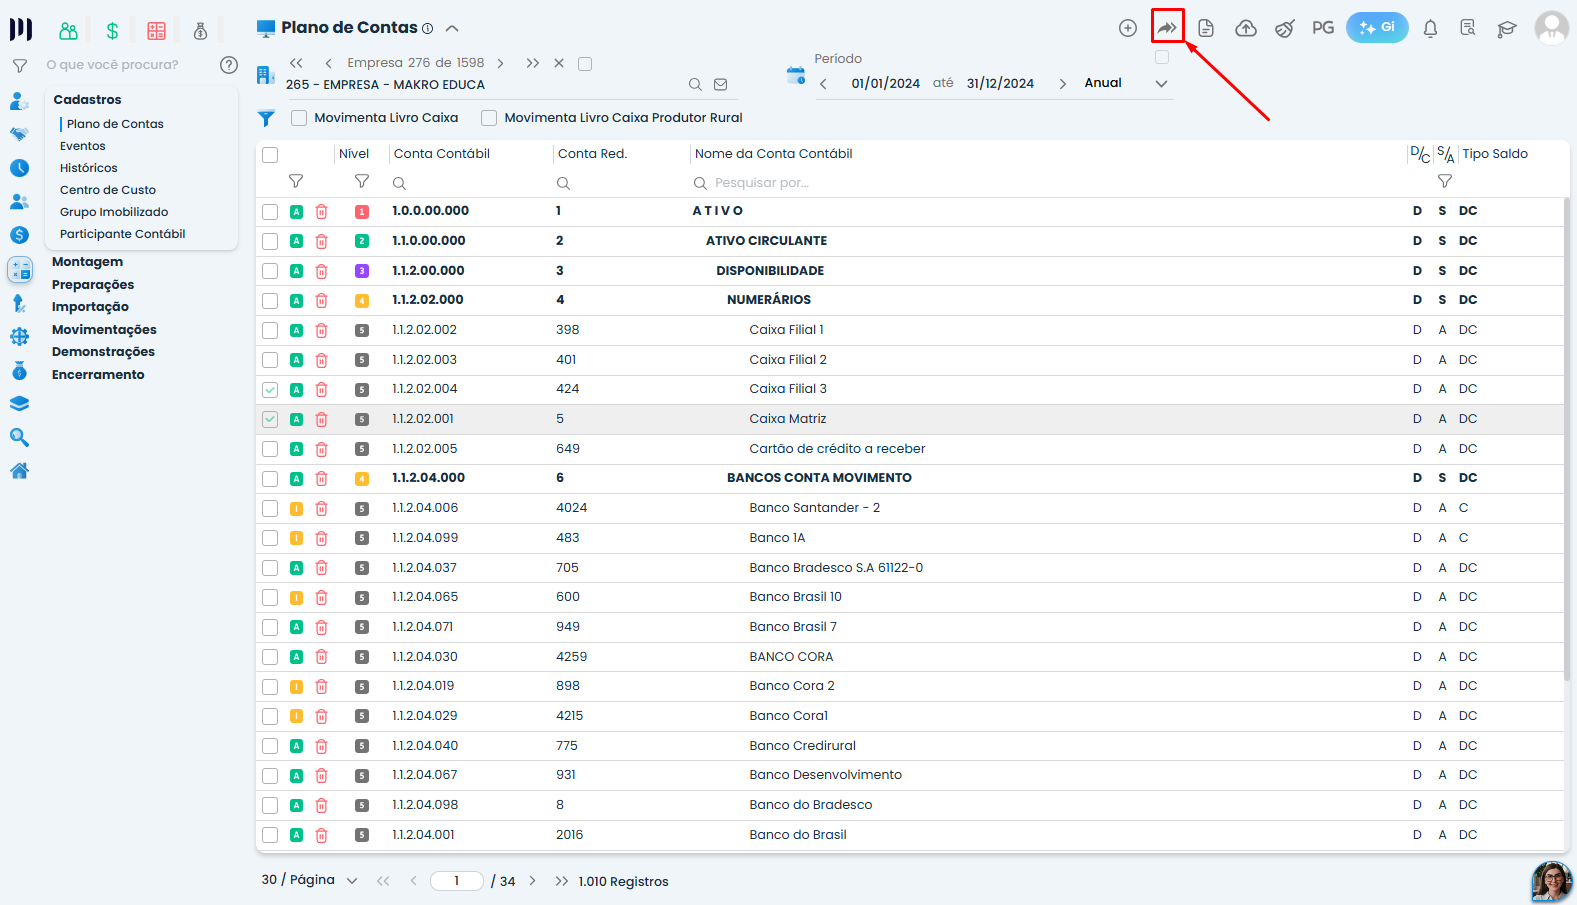Open the cloud upload icon
The width and height of the screenshot is (1577, 905).
pos(1246,28)
